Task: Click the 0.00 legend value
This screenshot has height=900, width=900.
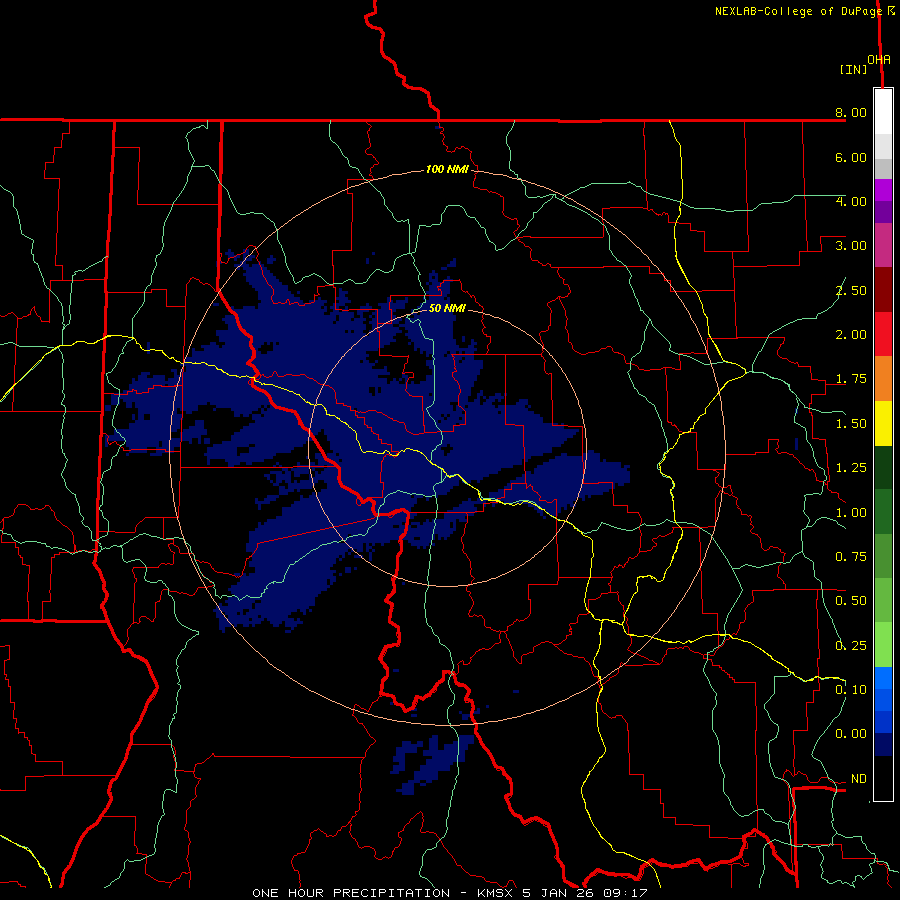Action: click(x=851, y=734)
